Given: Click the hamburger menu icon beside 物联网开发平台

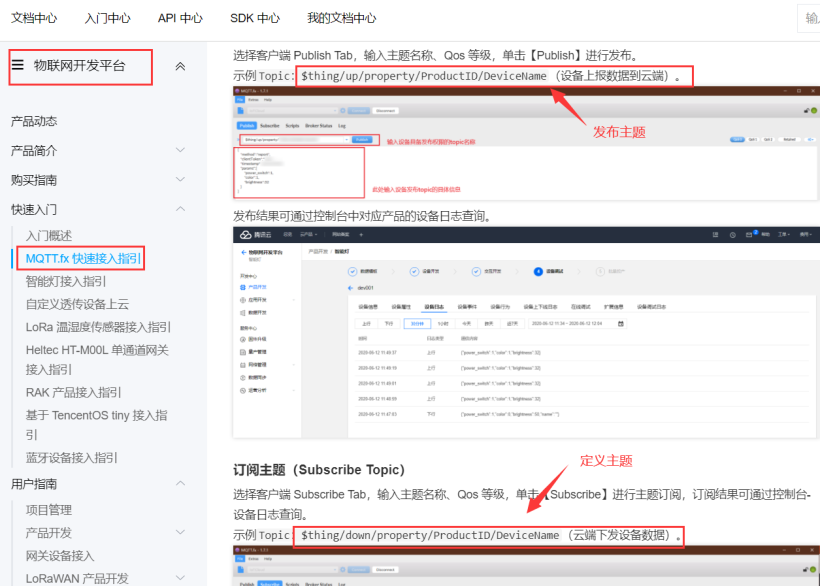Looking at the screenshot, I should [18, 66].
